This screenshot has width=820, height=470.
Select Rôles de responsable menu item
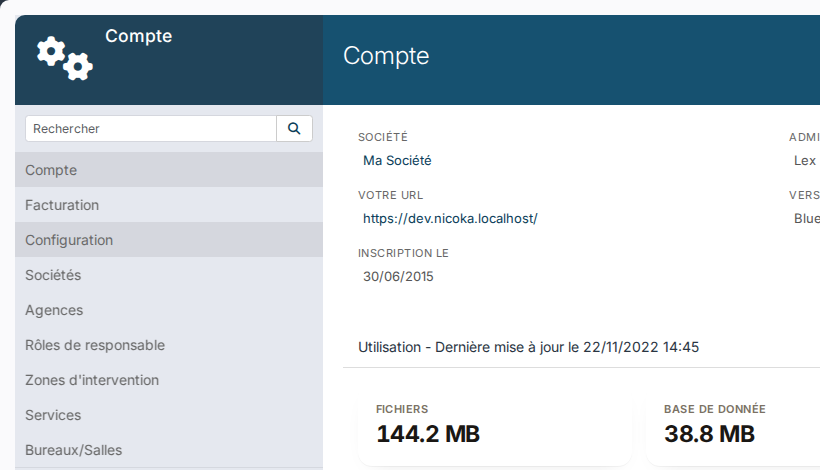169,345
